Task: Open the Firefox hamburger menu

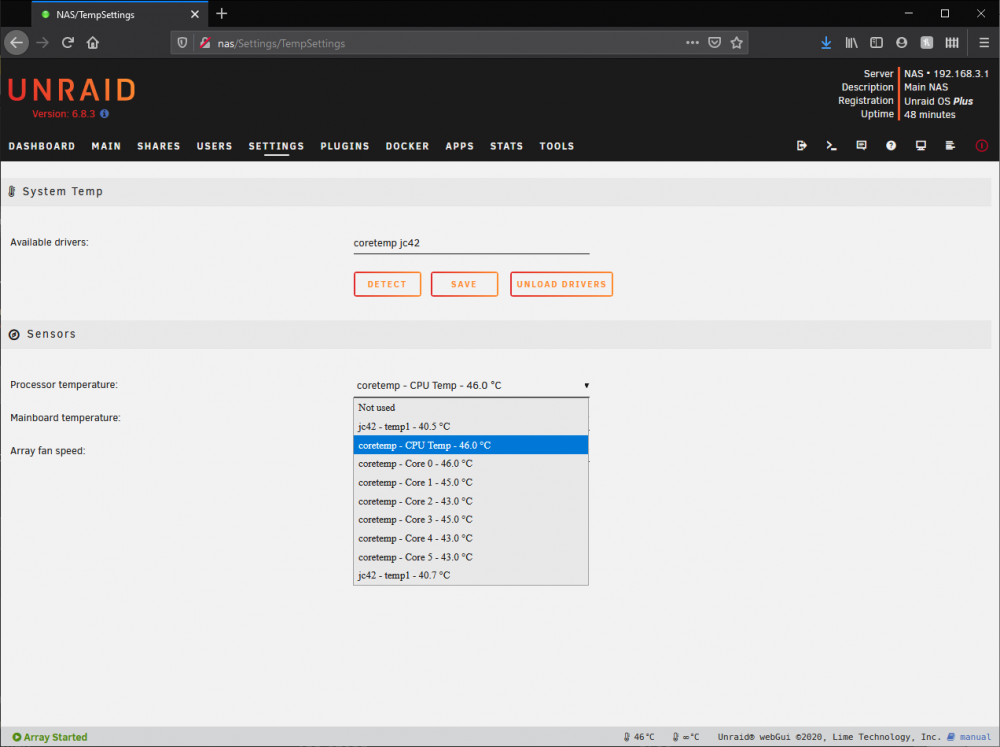Action: click(983, 43)
